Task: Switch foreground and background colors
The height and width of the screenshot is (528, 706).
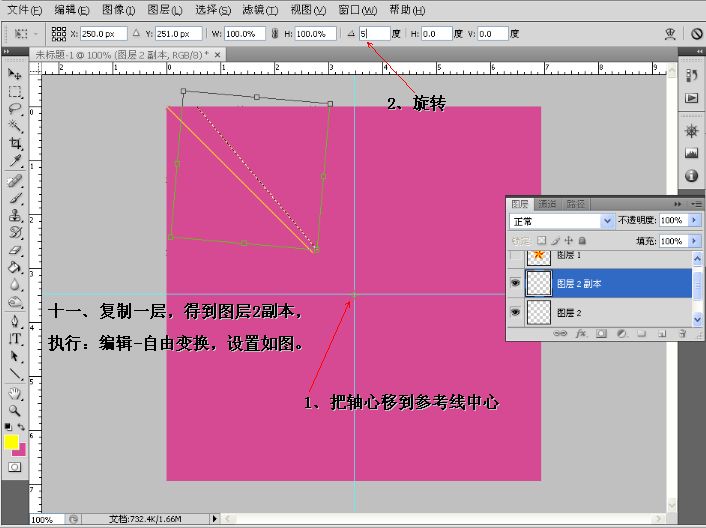Action: [21, 426]
